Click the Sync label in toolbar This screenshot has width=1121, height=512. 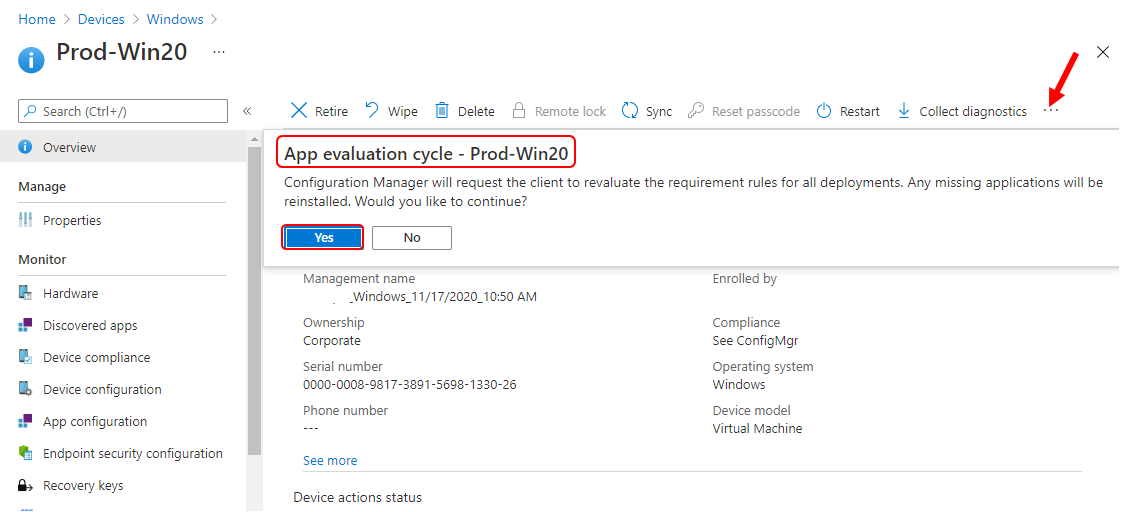pos(658,112)
